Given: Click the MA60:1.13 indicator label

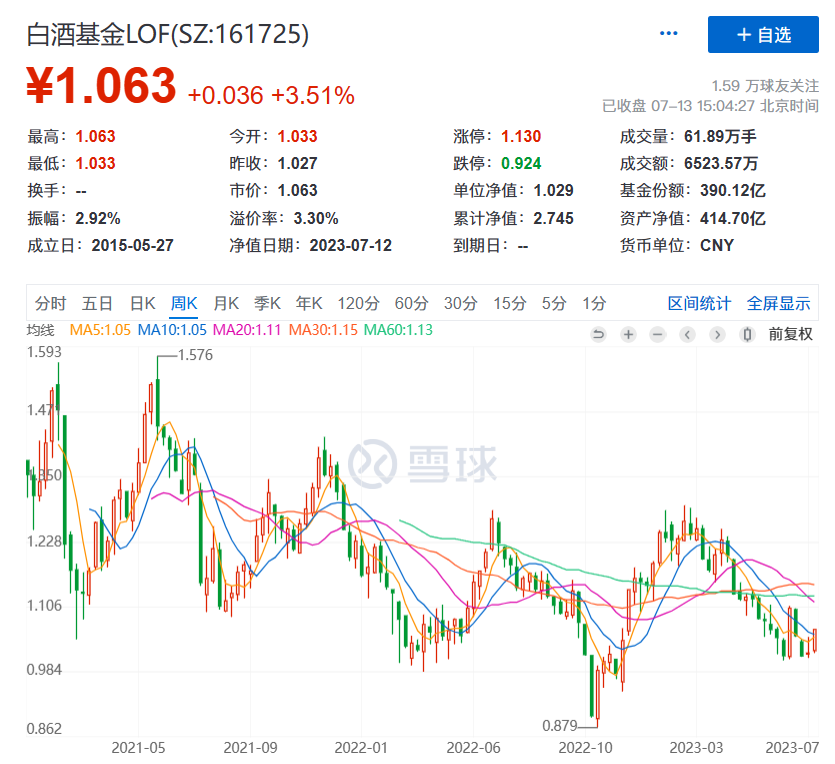Looking at the screenshot, I should pos(398,330).
